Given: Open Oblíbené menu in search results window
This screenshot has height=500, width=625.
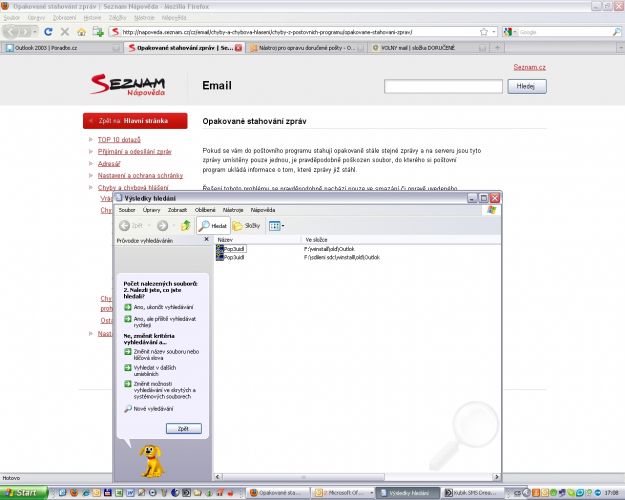Looking at the screenshot, I should pos(205,210).
